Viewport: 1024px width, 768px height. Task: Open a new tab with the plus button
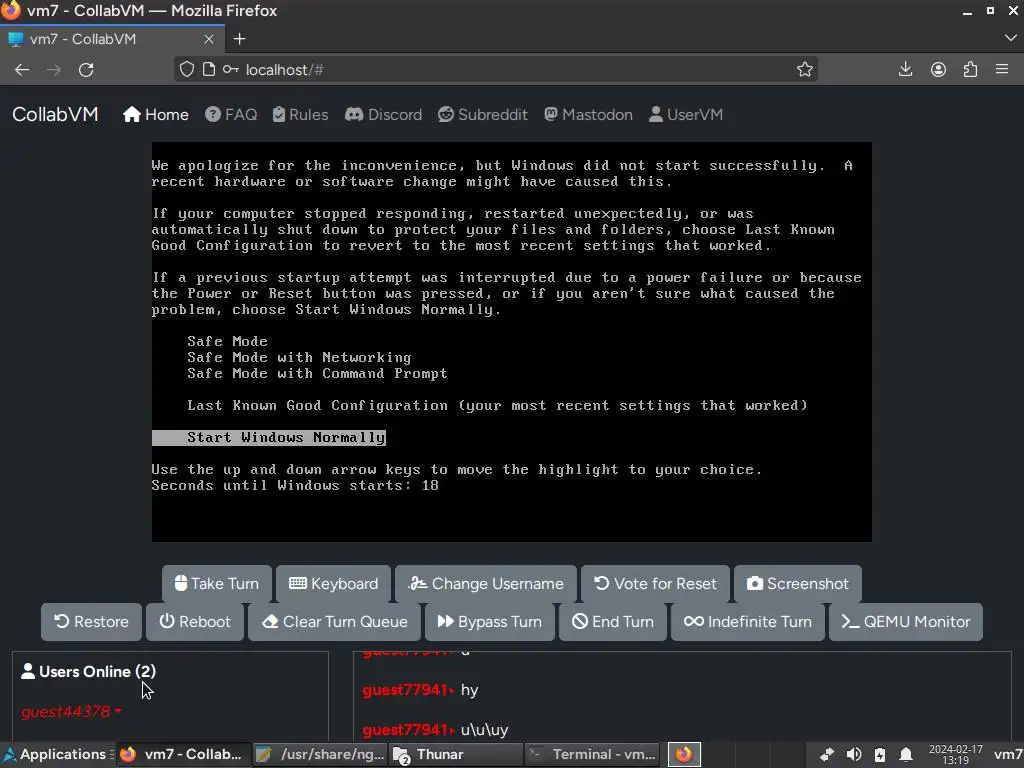(240, 39)
